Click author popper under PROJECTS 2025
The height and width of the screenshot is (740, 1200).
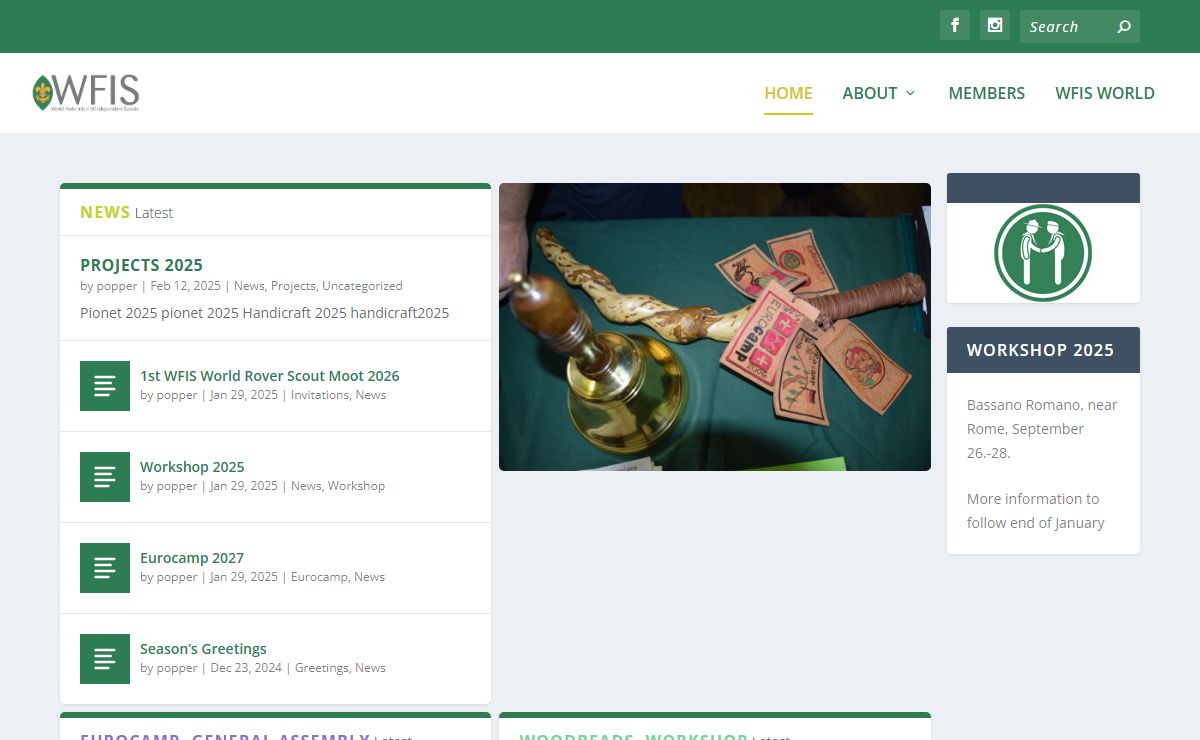117,286
